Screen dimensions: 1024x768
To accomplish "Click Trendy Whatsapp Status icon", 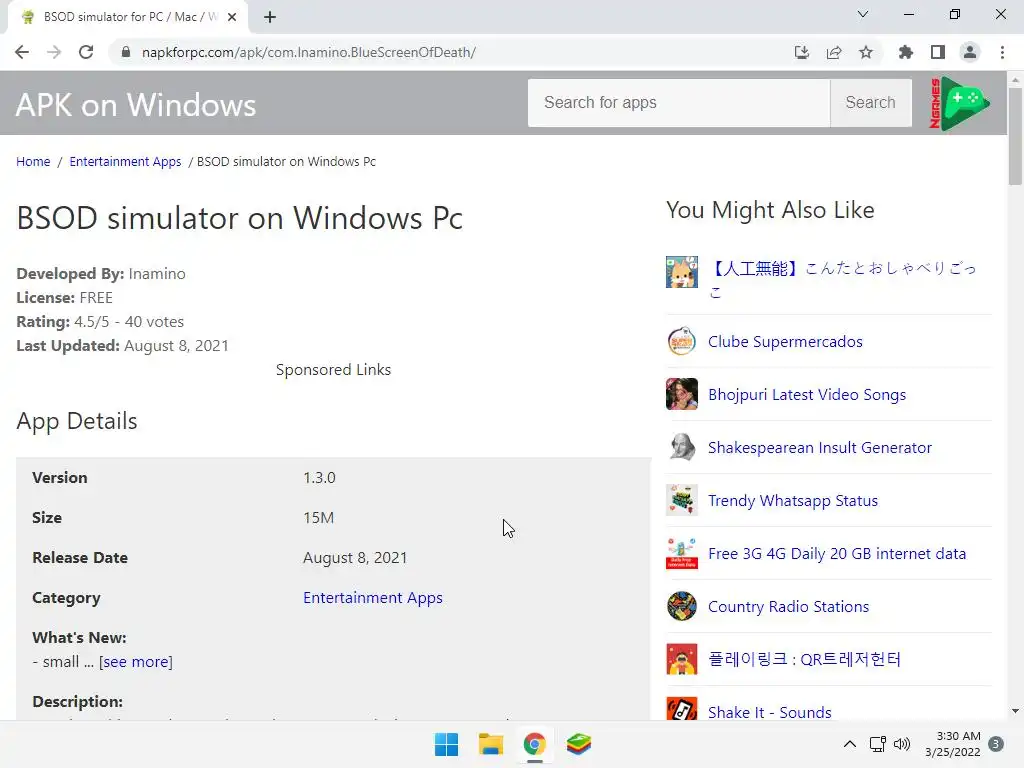I will (682, 500).
